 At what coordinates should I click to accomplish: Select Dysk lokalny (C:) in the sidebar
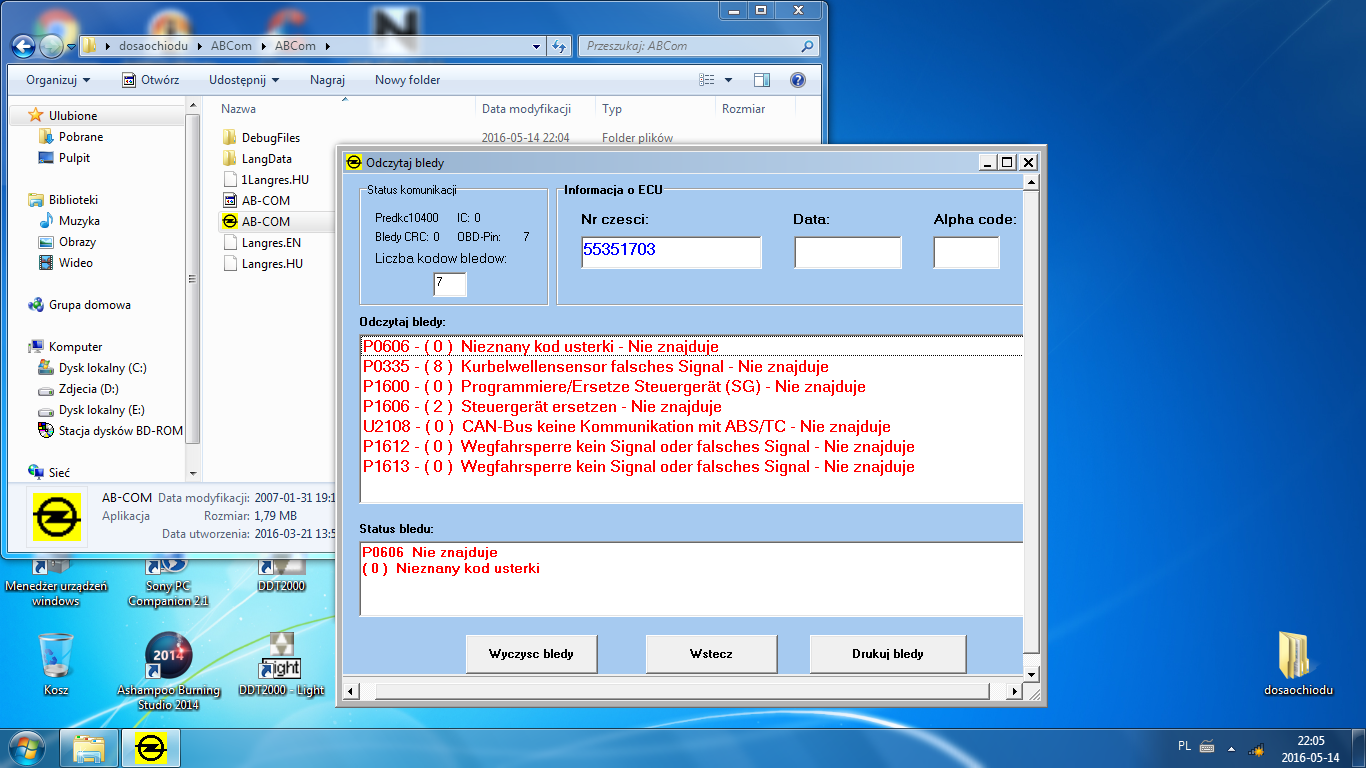coord(102,368)
